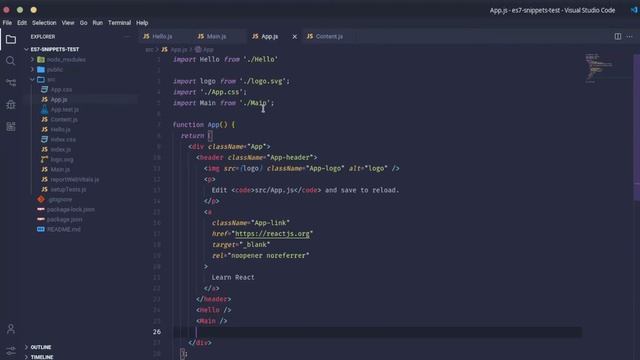Screen dimensions: 640x360
Task: Open the View menu
Action: pyautogui.click(x=68, y=23)
